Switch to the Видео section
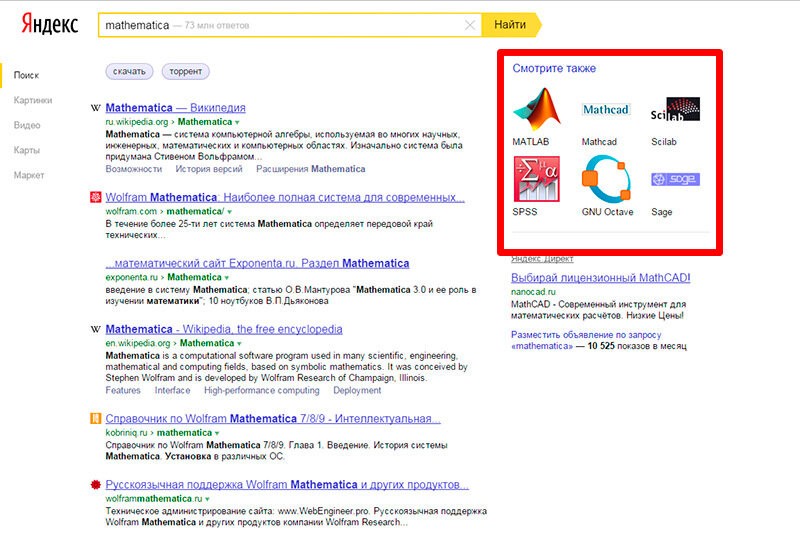 [x=27, y=125]
